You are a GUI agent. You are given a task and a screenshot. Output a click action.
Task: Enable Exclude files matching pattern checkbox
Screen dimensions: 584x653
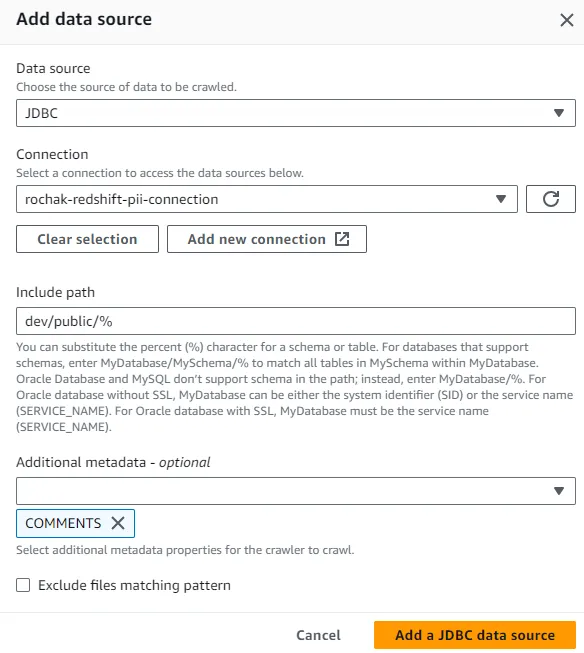pos(23,585)
